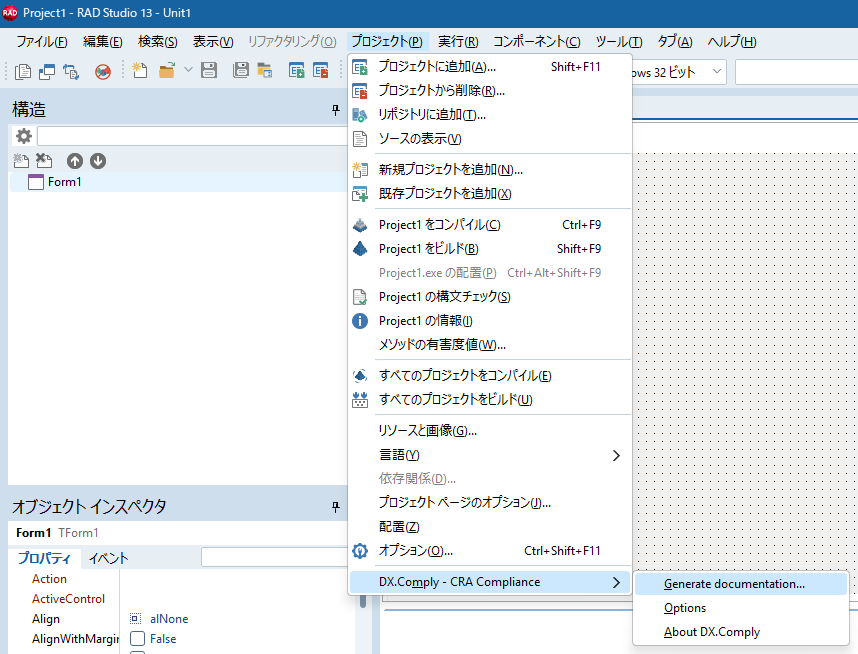Click the open project folder icon
The width and height of the screenshot is (858, 654).
tap(167, 71)
